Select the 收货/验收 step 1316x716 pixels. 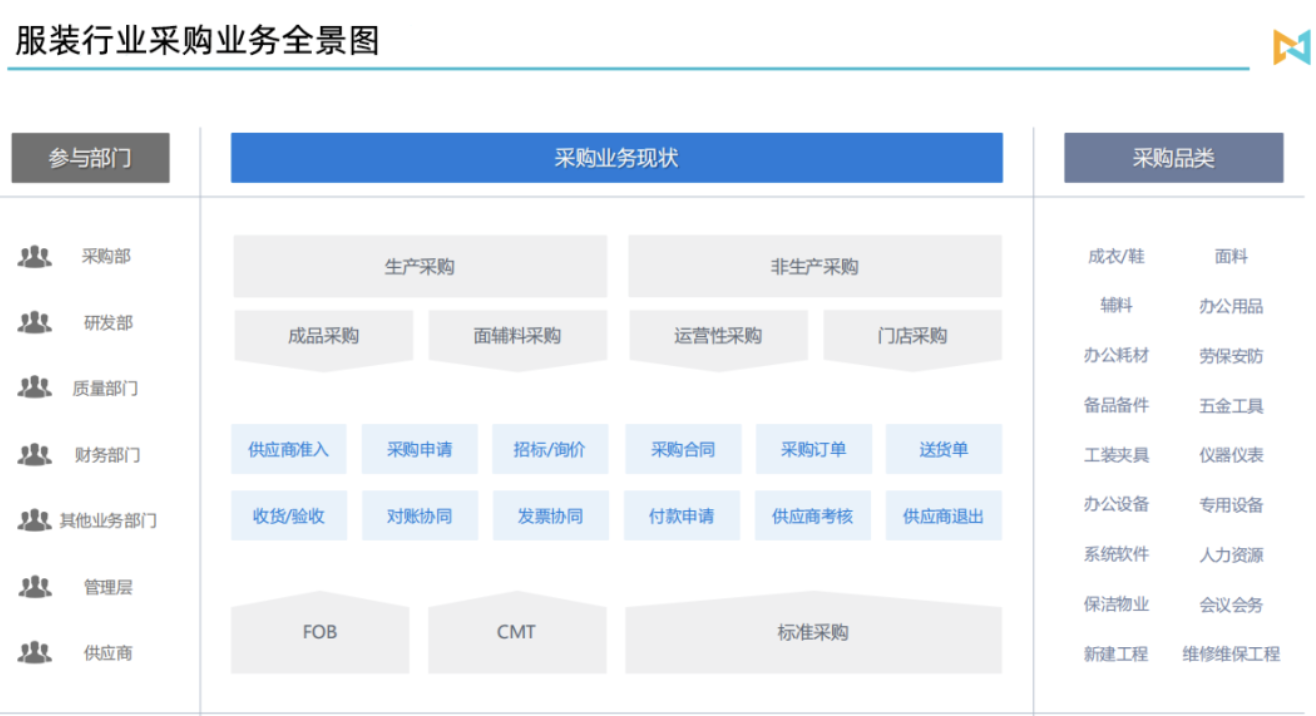(x=288, y=516)
